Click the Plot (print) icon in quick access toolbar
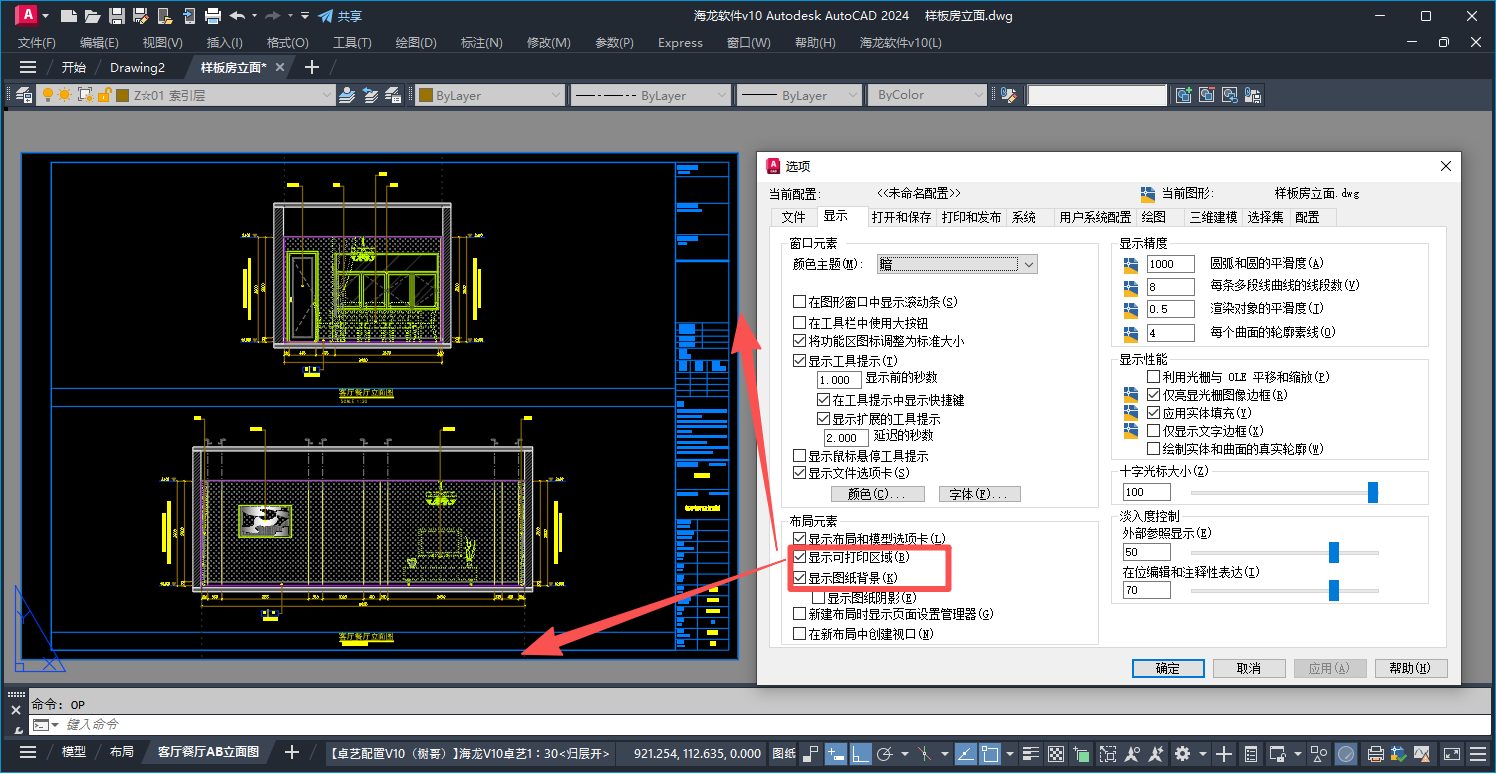 coord(212,16)
